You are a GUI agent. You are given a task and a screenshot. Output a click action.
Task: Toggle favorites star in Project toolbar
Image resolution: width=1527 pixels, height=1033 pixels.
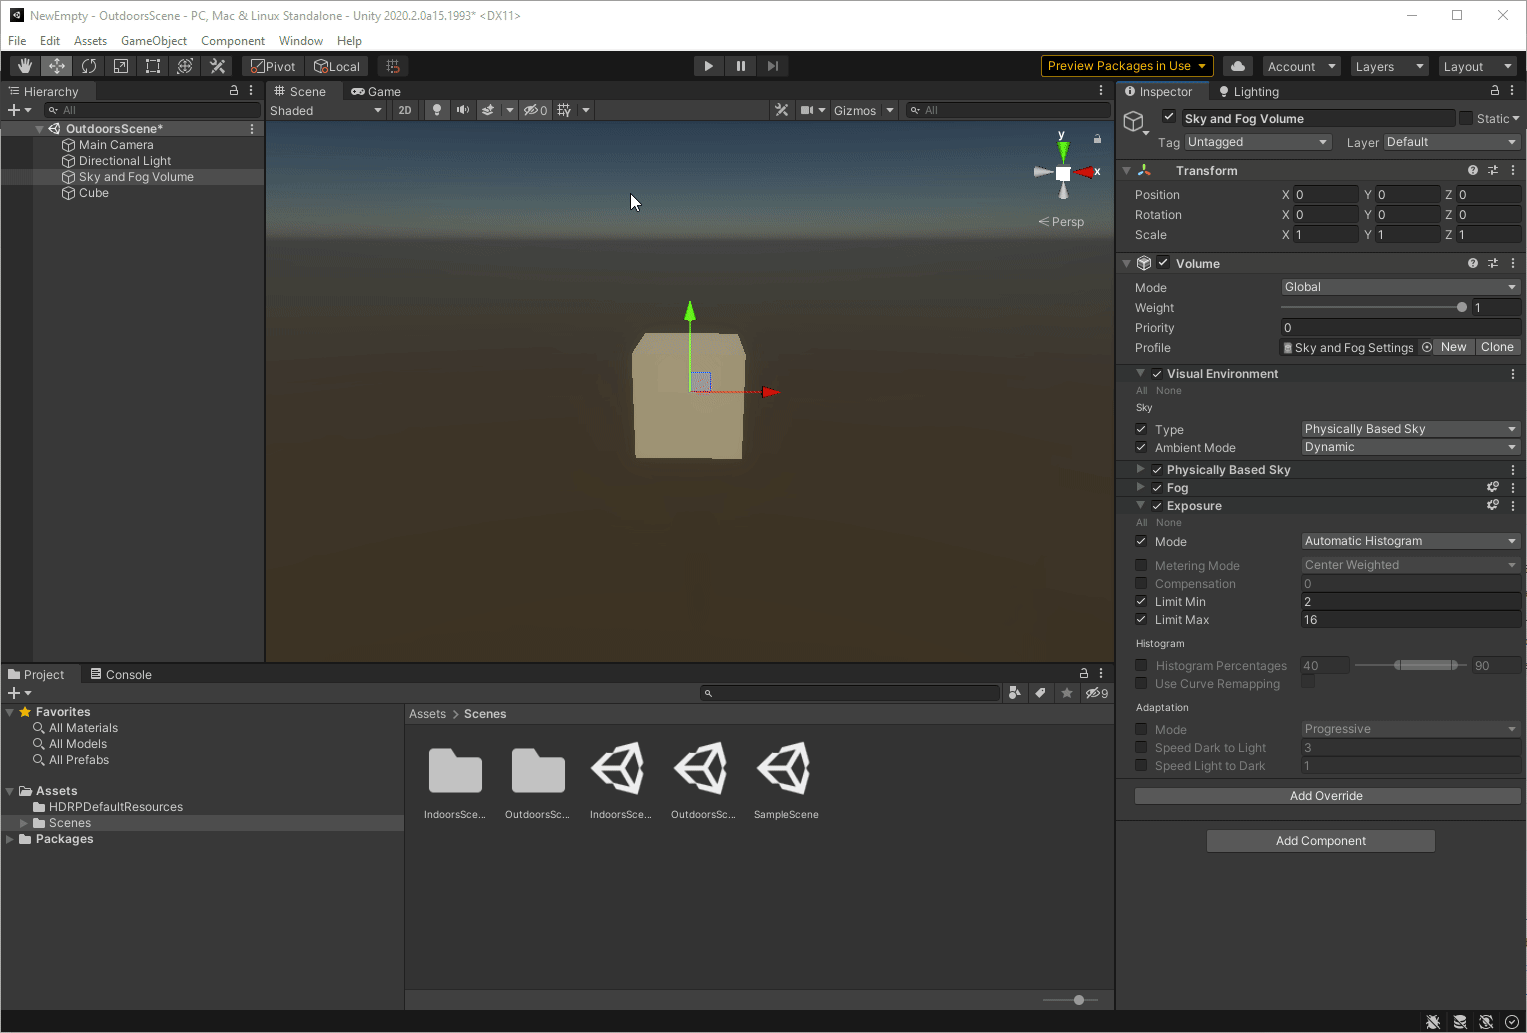click(x=1067, y=693)
